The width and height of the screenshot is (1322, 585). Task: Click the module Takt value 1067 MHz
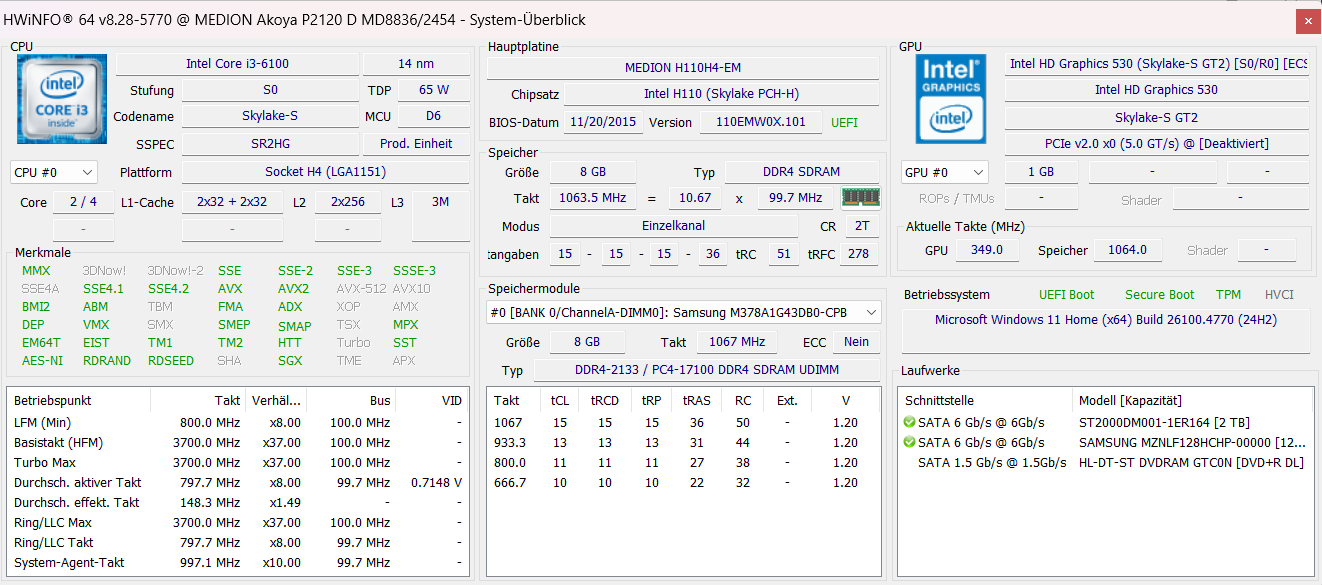click(737, 342)
